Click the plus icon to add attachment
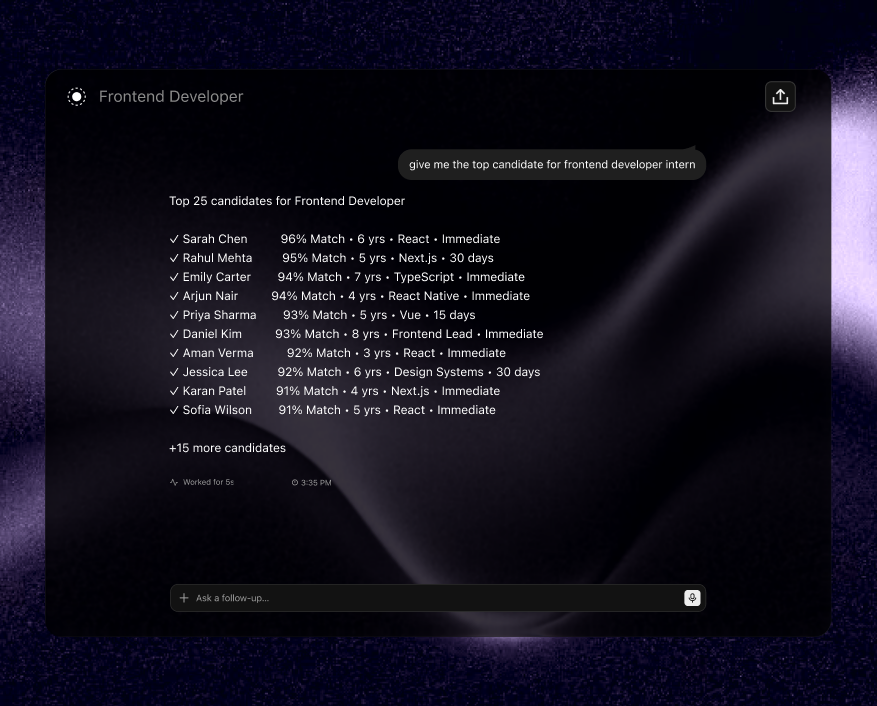Screen dimensions: 877x706 [184, 598]
